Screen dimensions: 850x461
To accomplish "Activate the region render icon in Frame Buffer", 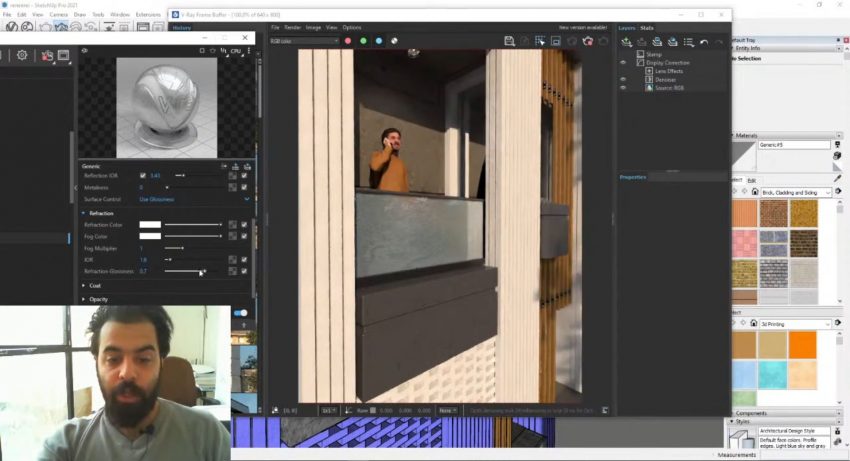I will pyautogui.click(x=556, y=41).
